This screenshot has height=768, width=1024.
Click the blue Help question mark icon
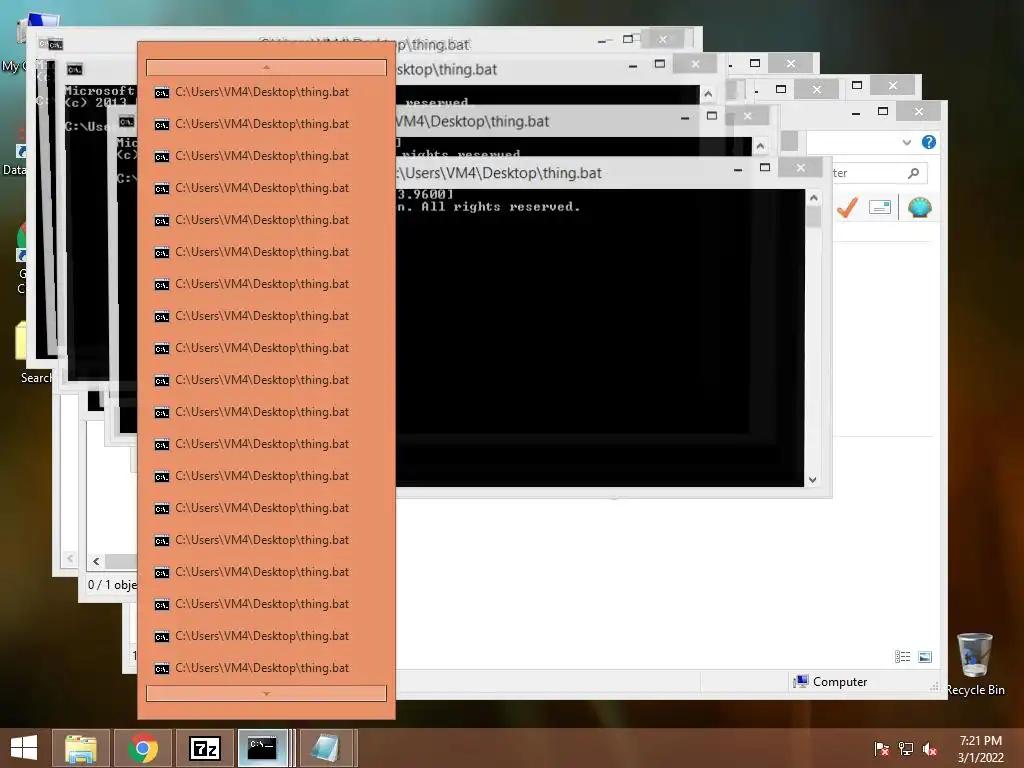tap(928, 142)
